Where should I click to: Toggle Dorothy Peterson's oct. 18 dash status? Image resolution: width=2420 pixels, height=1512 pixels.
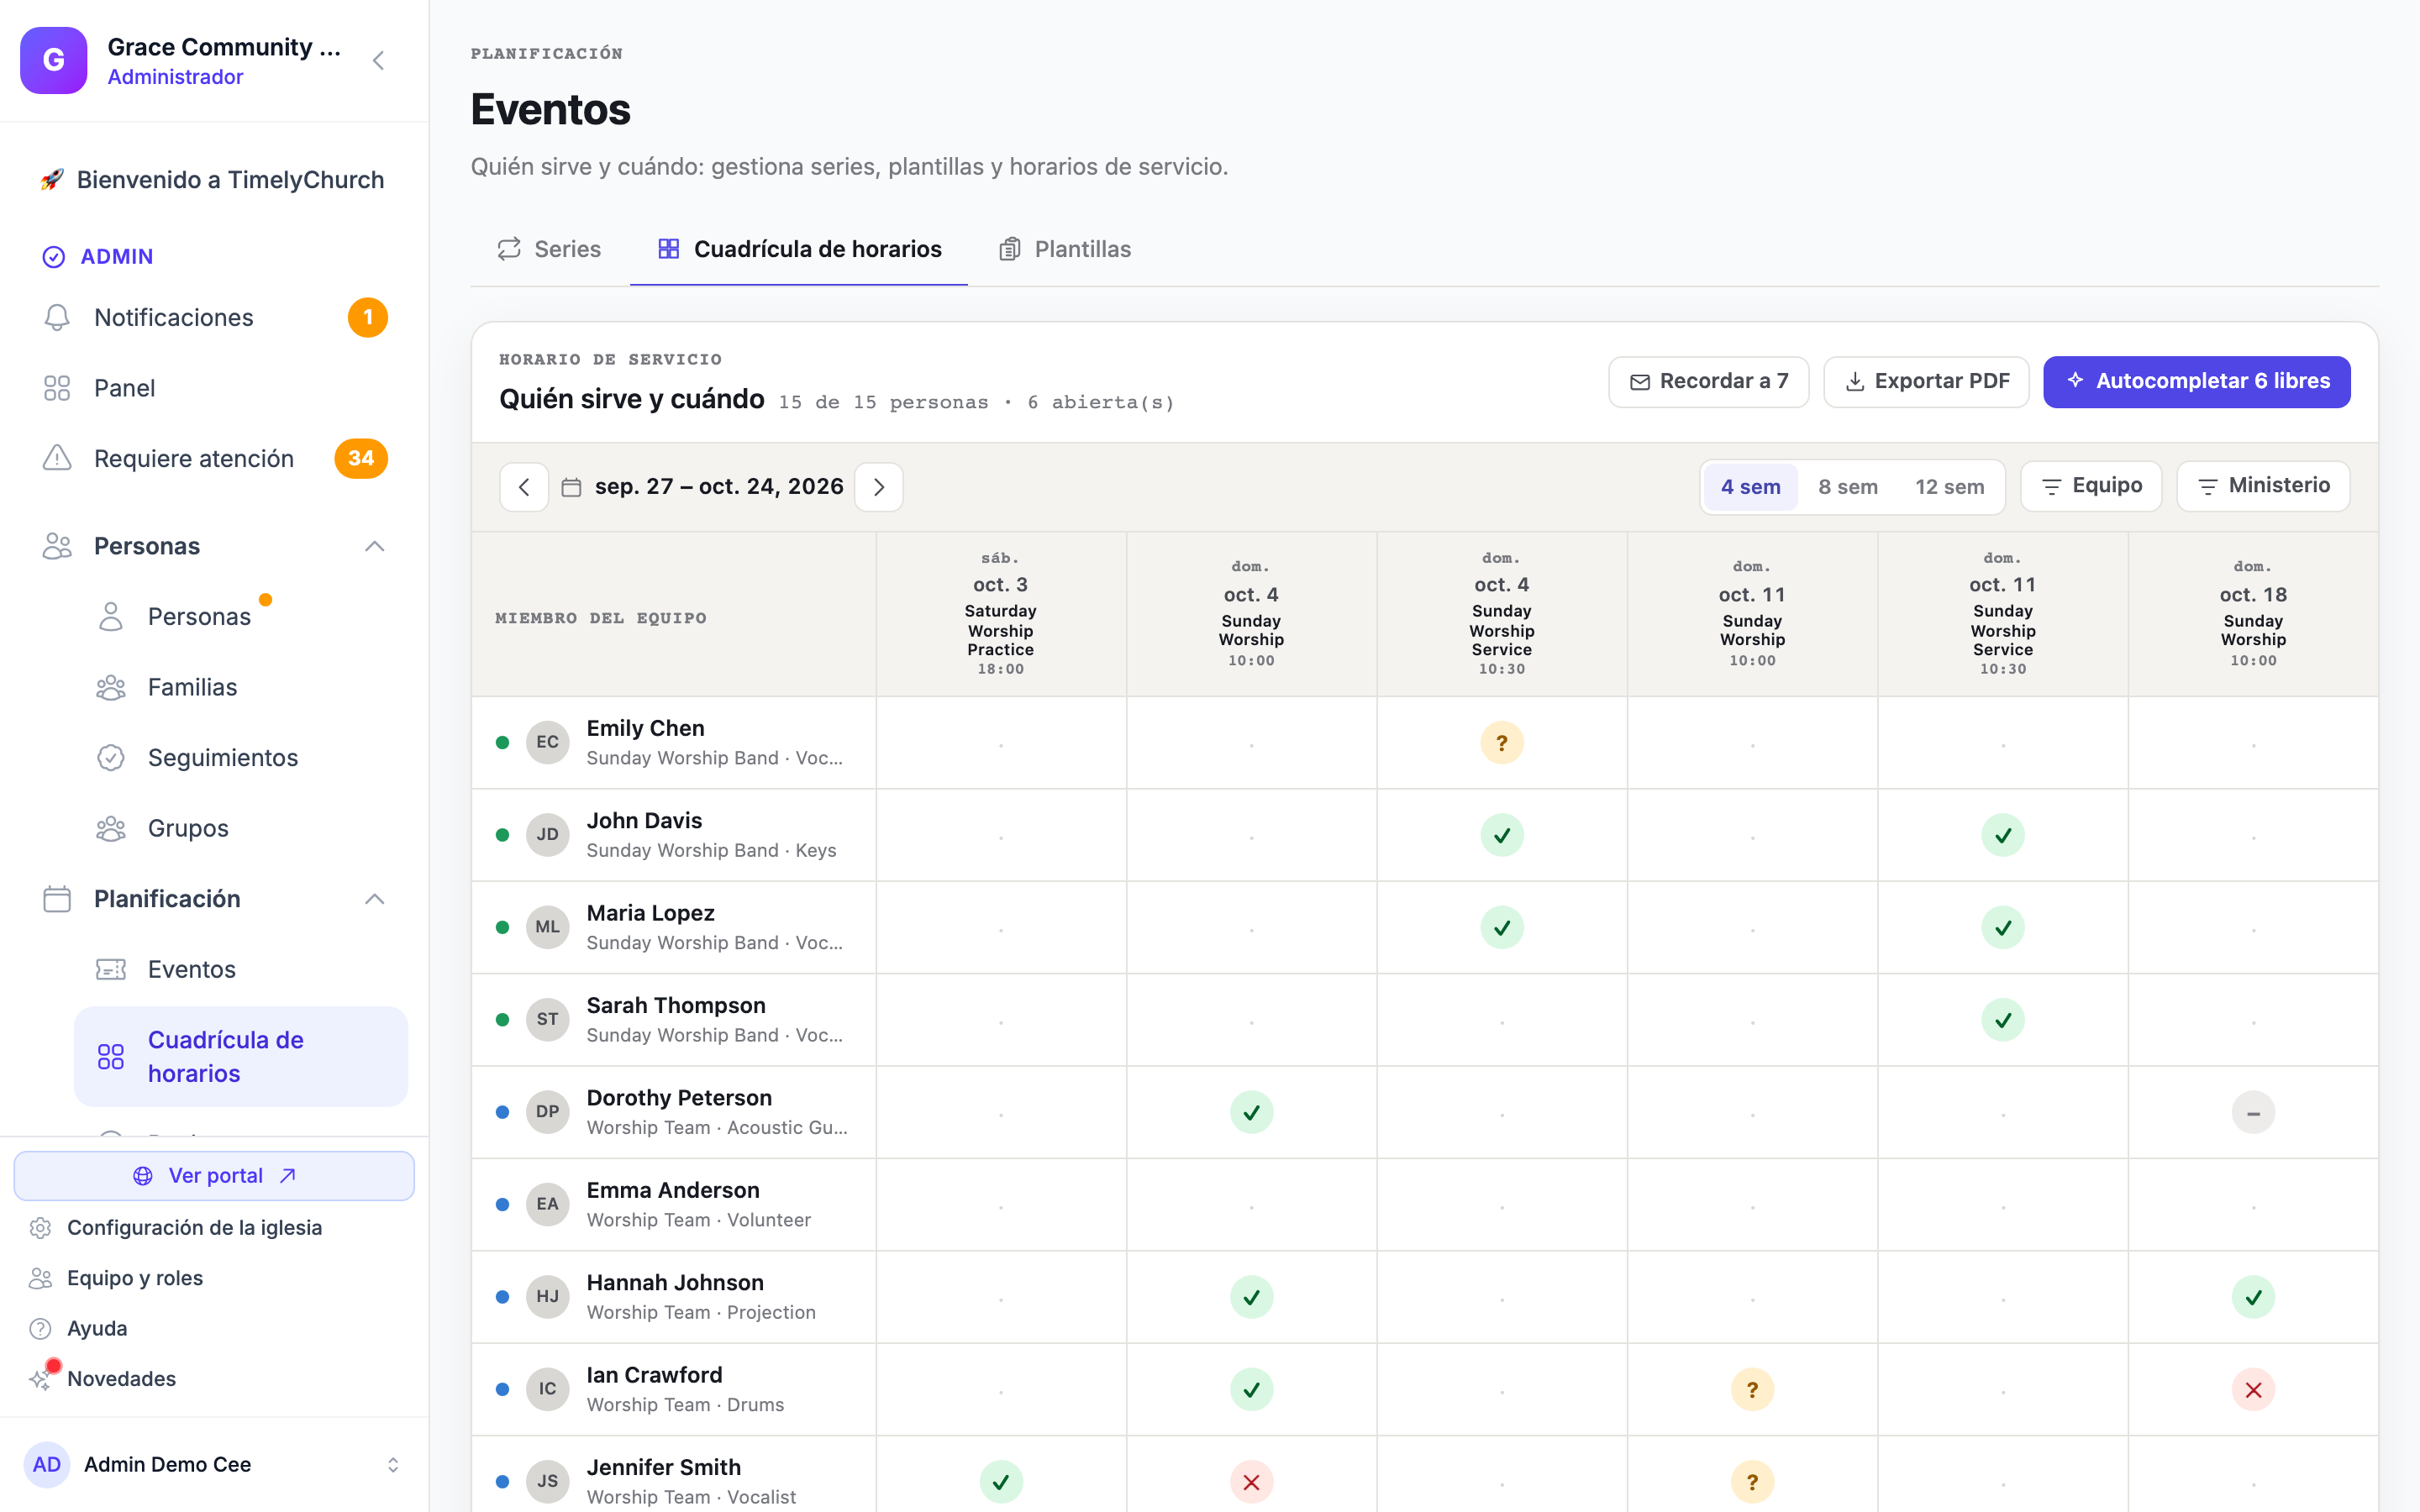point(2252,1112)
